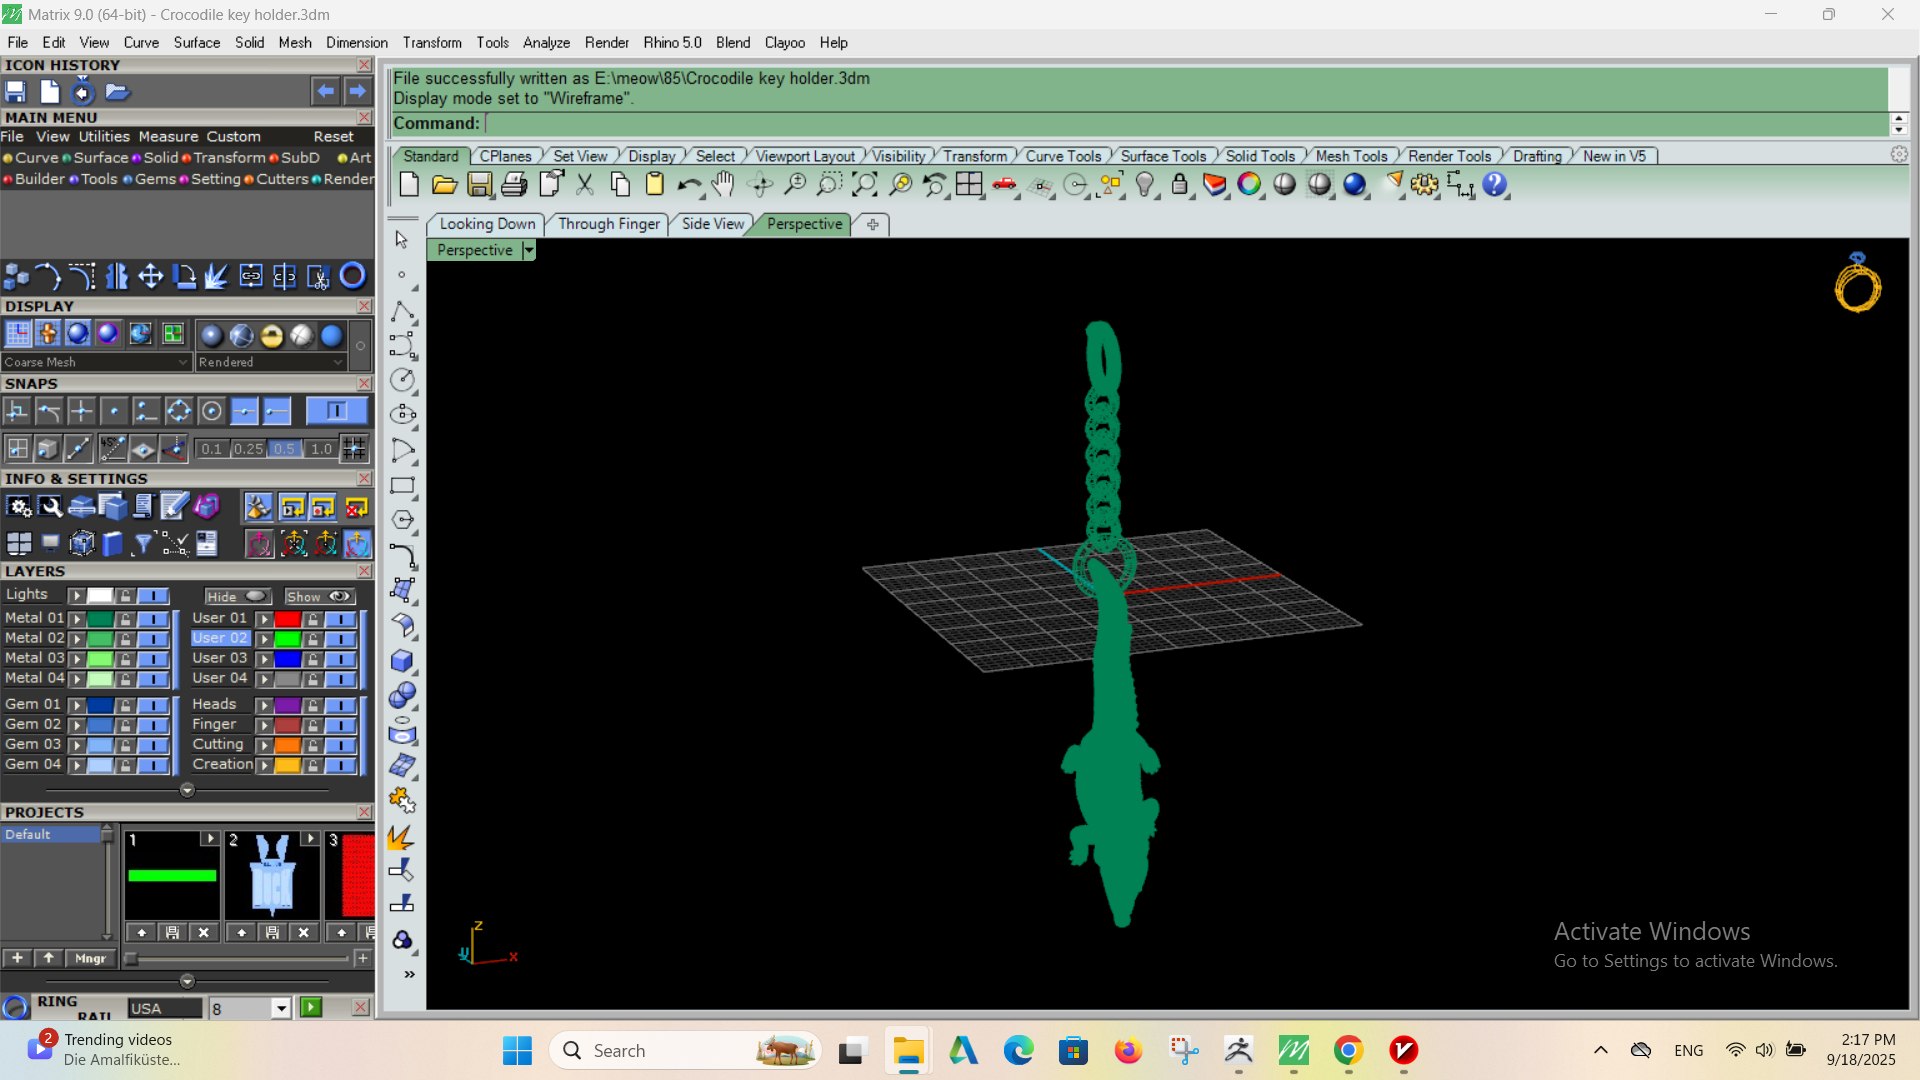Open the Coarse Mesh dropdown
Image resolution: width=1920 pixels, height=1080 pixels.
(95, 362)
